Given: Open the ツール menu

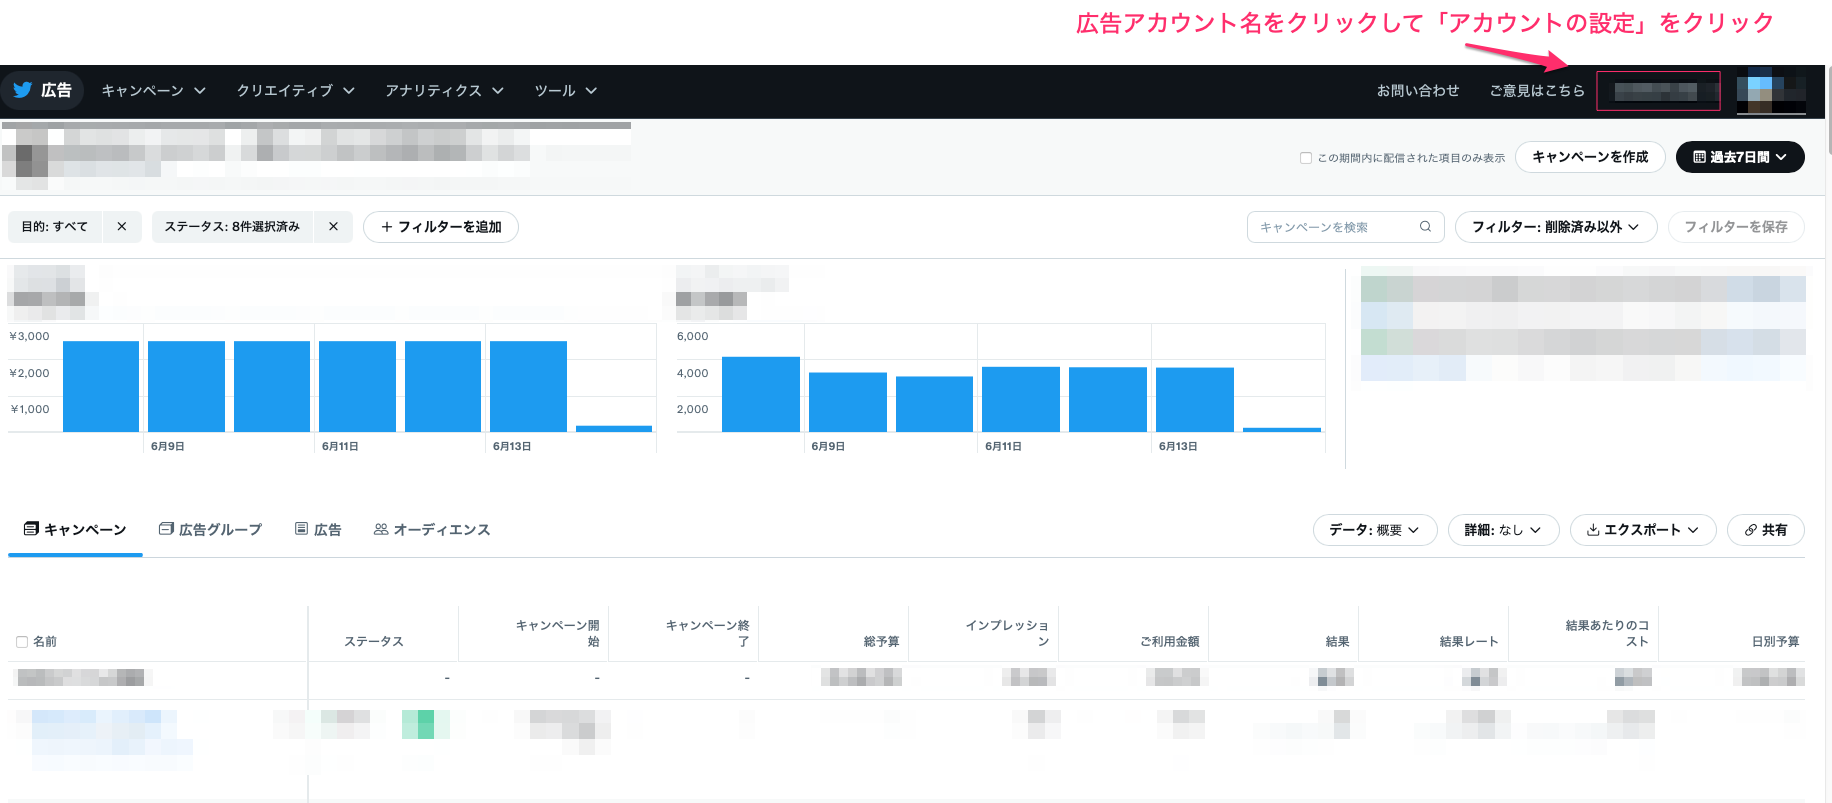Looking at the screenshot, I should [x=565, y=90].
